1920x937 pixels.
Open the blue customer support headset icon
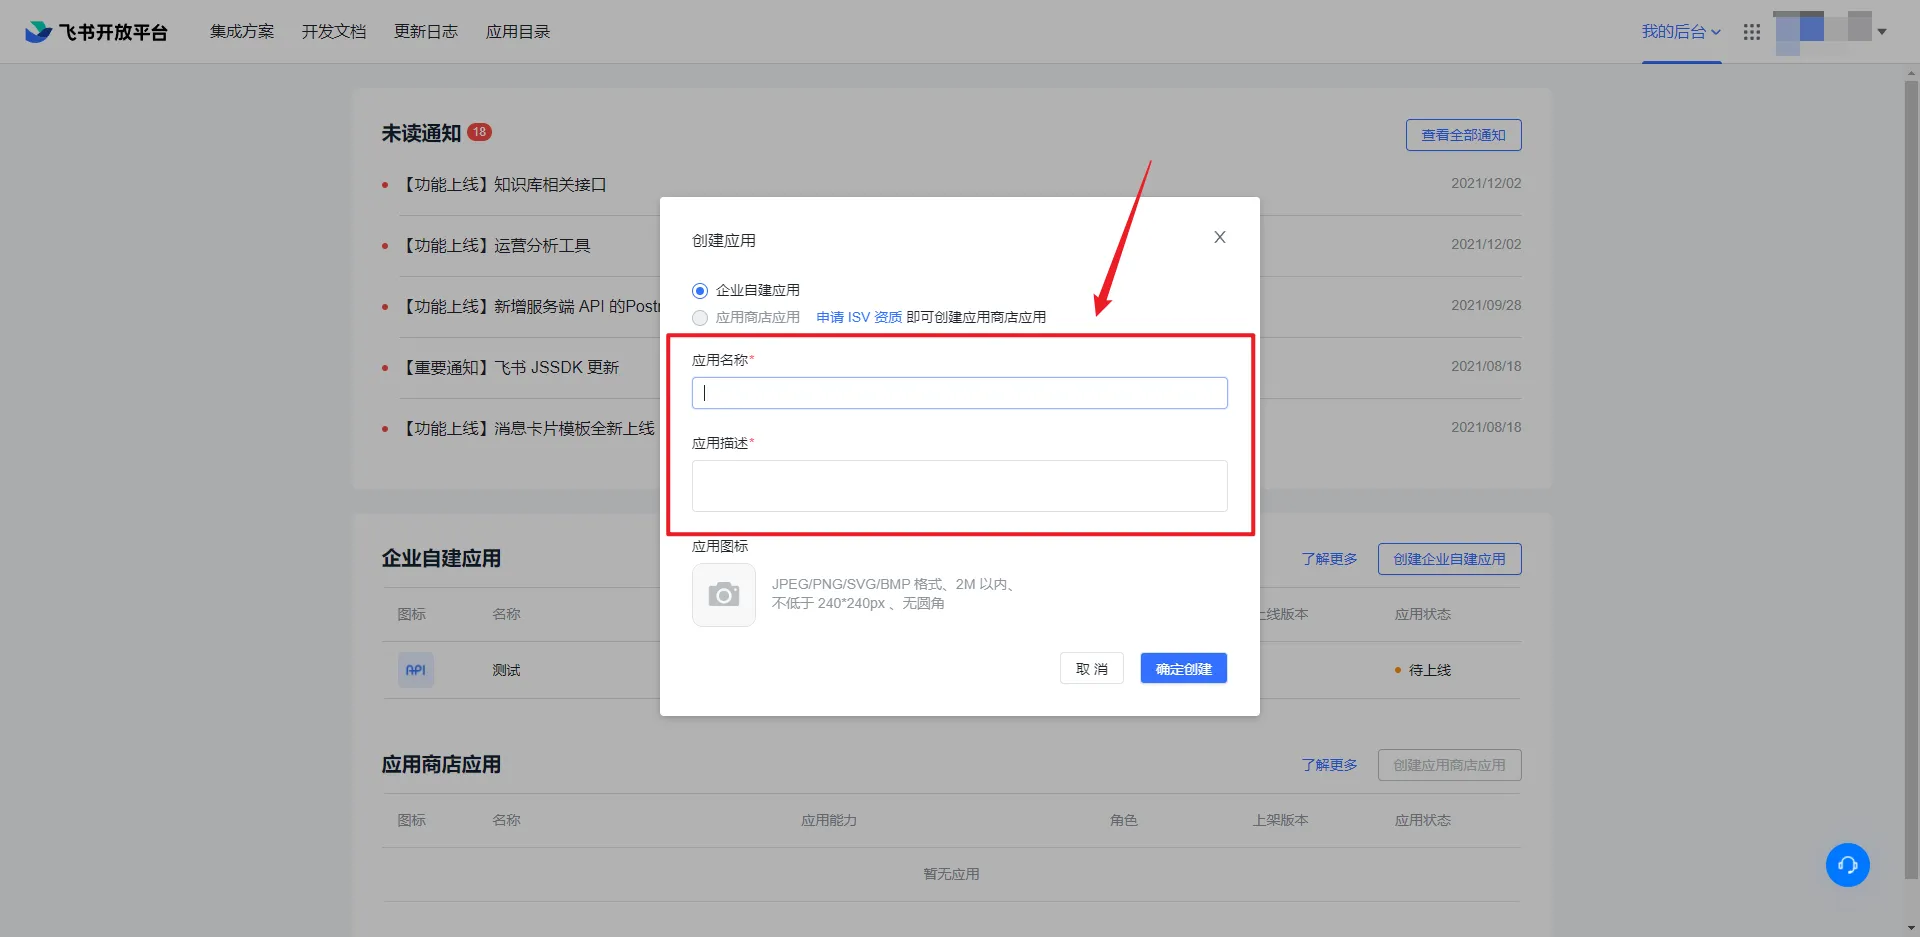point(1847,865)
